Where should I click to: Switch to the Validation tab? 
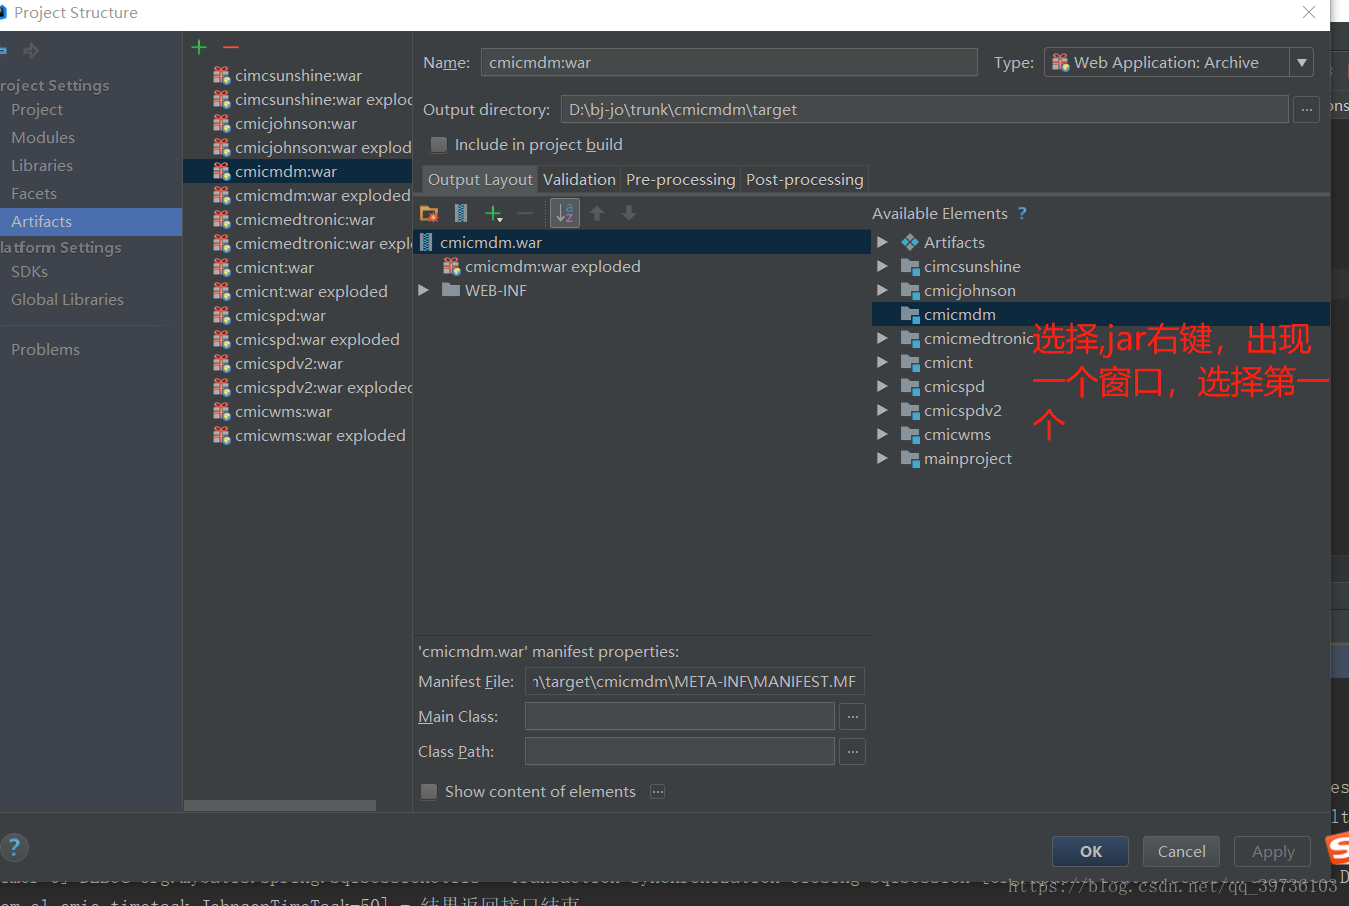(x=579, y=179)
